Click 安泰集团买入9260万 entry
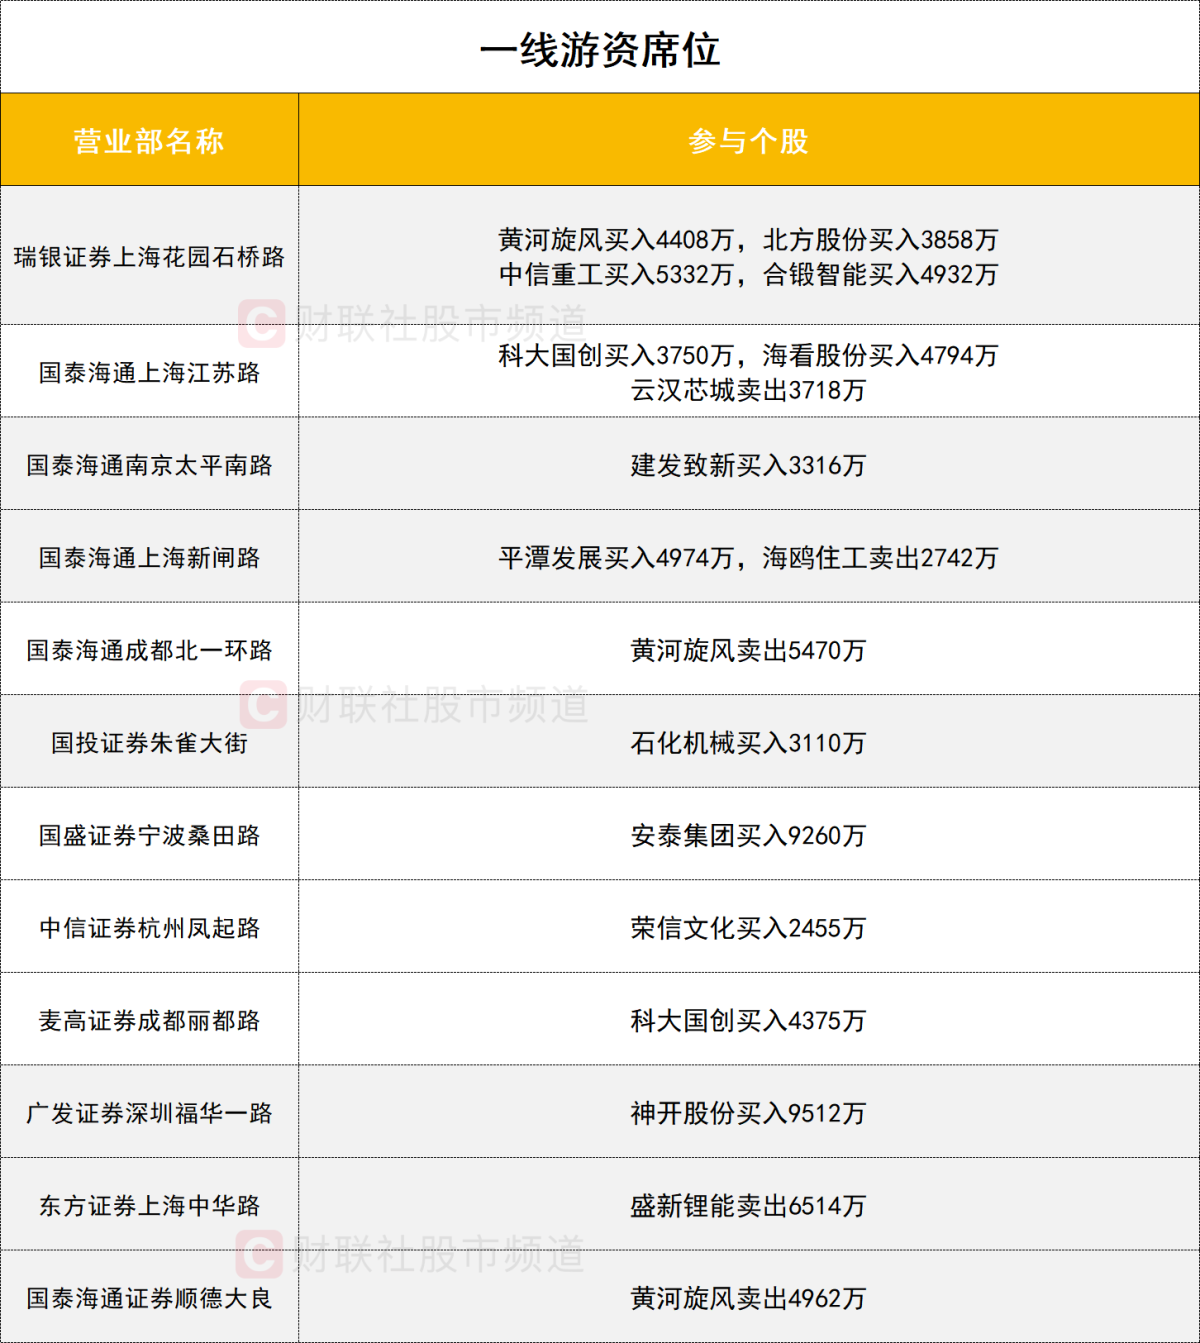1200x1343 pixels. (x=748, y=836)
